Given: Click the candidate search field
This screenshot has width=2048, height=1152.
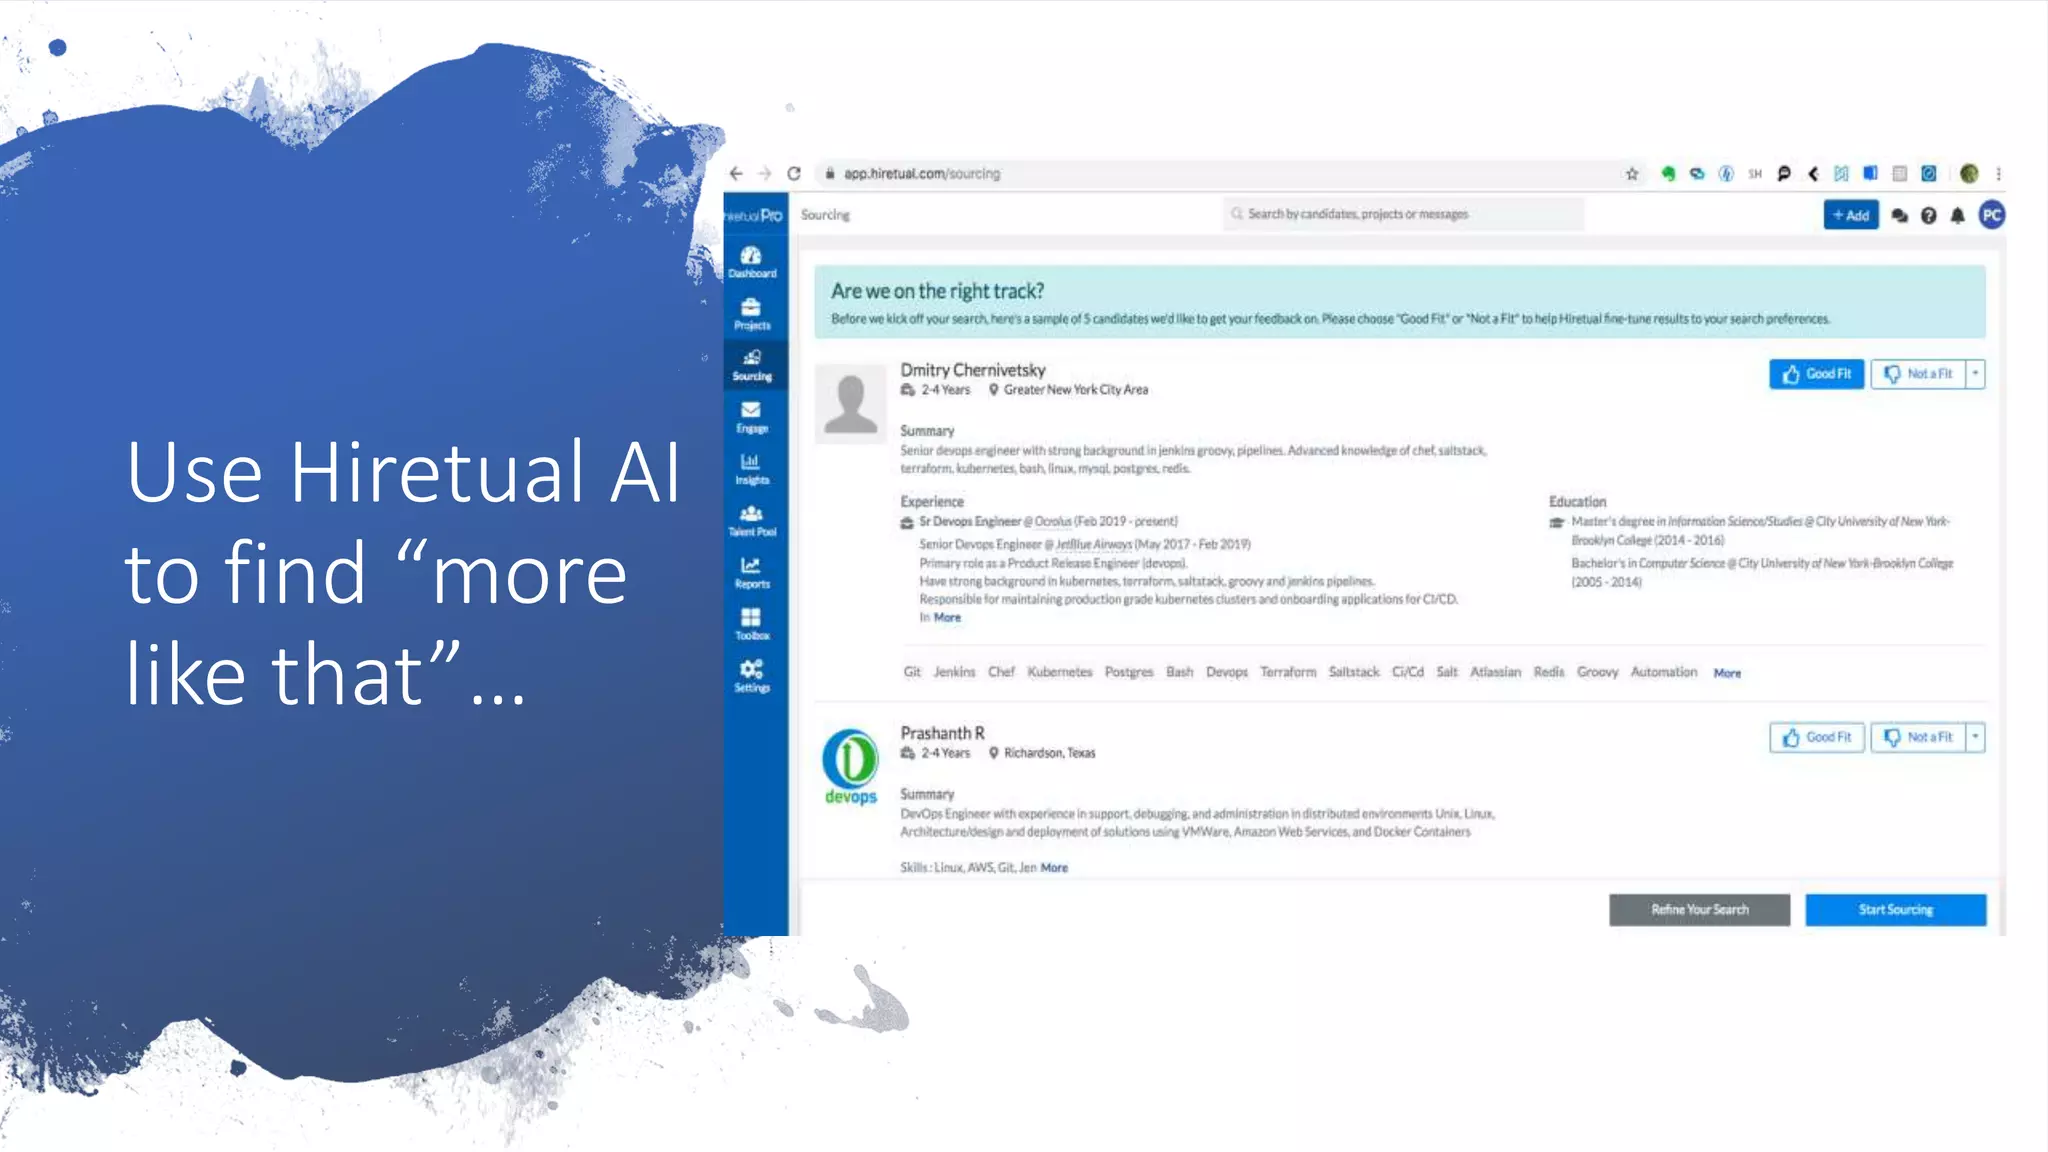Looking at the screenshot, I should click(x=1402, y=214).
